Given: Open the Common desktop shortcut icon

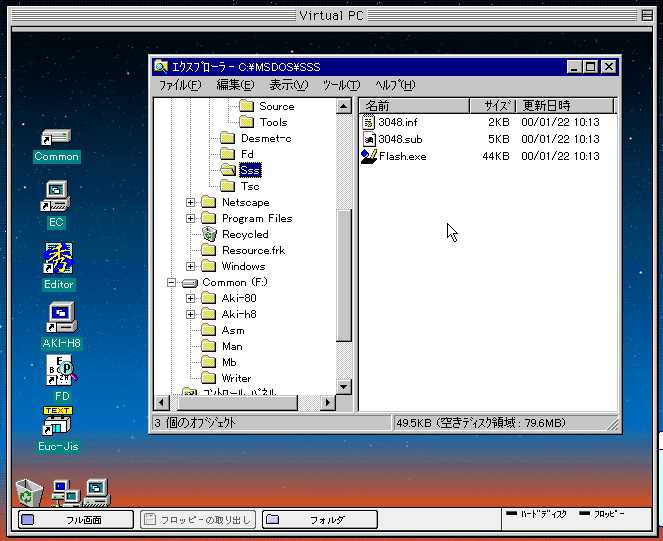Looking at the screenshot, I should pyautogui.click(x=56, y=137).
